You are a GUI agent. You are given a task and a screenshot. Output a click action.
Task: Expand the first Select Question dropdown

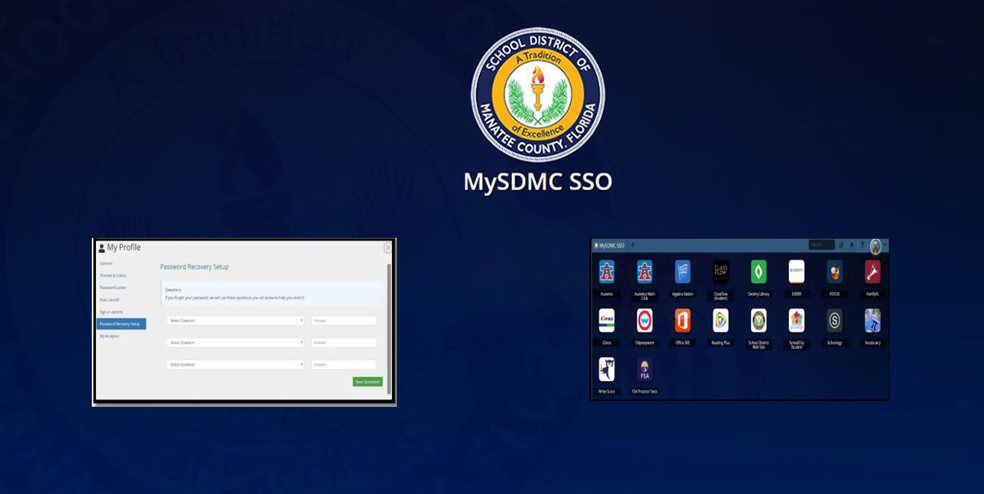[235, 321]
